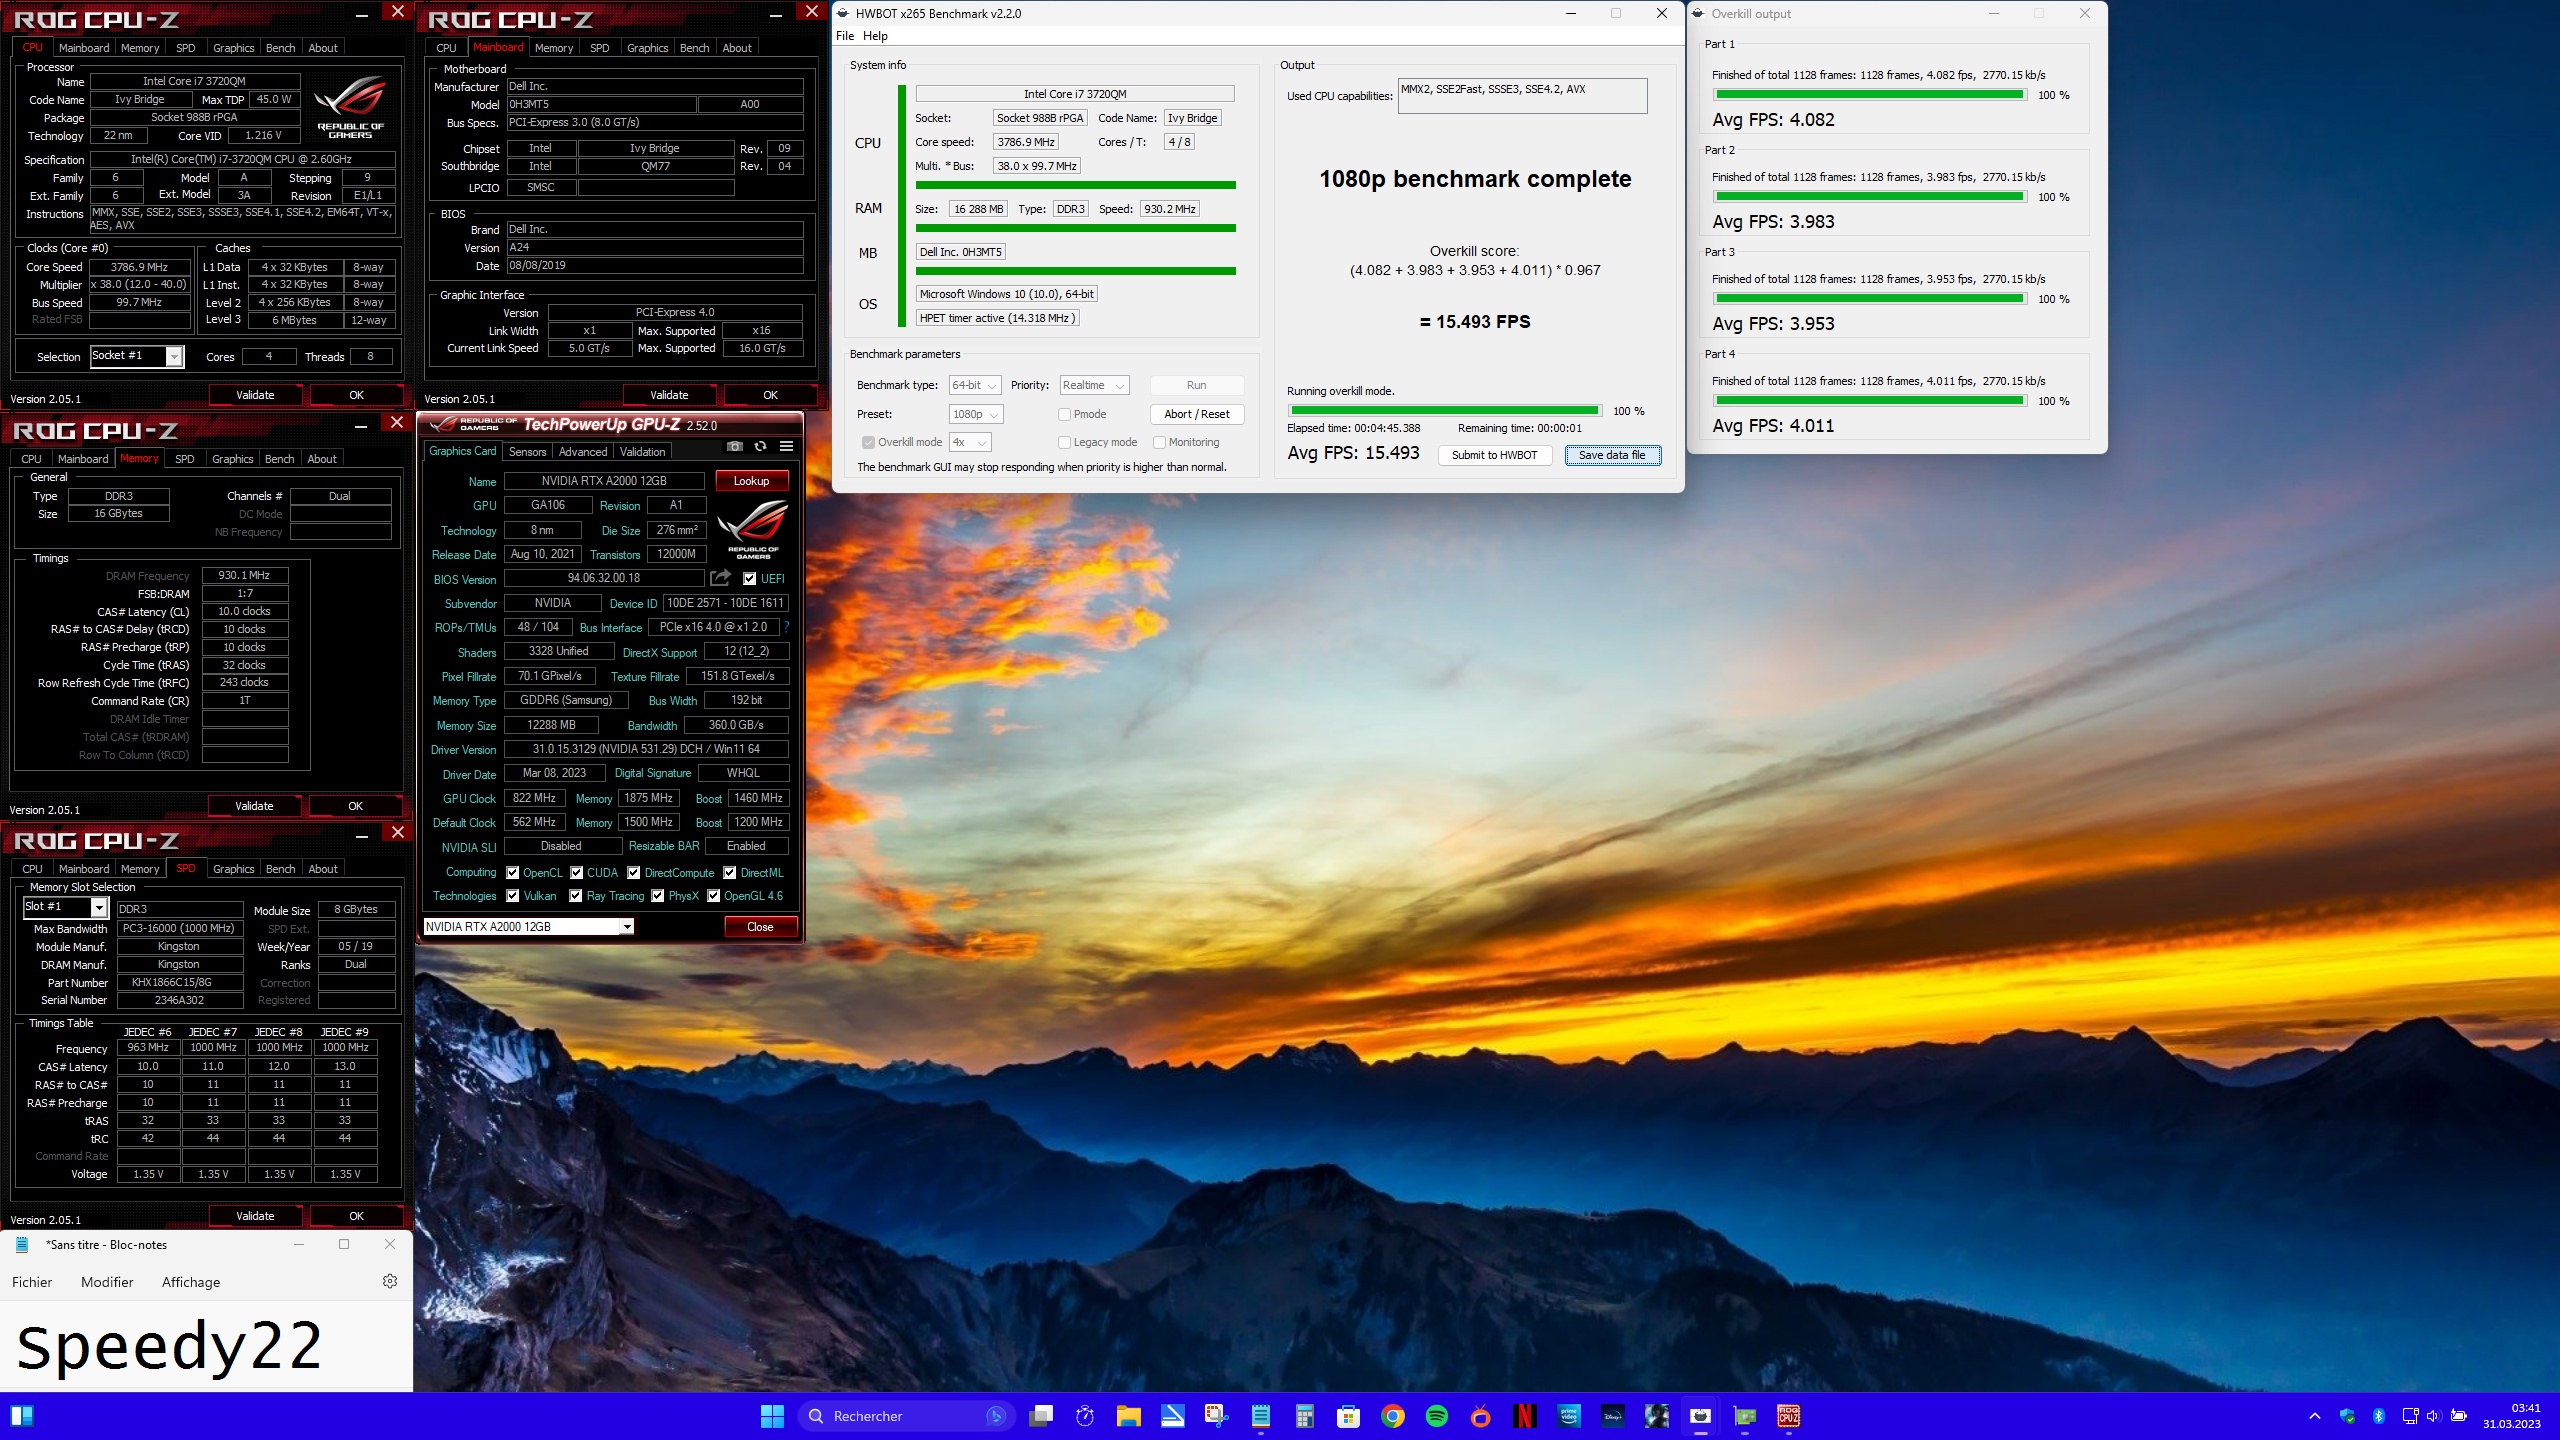Switch to Sensors tab in GPU-Z
Image resolution: width=2560 pixels, height=1440 pixels.
pyautogui.click(x=528, y=452)
